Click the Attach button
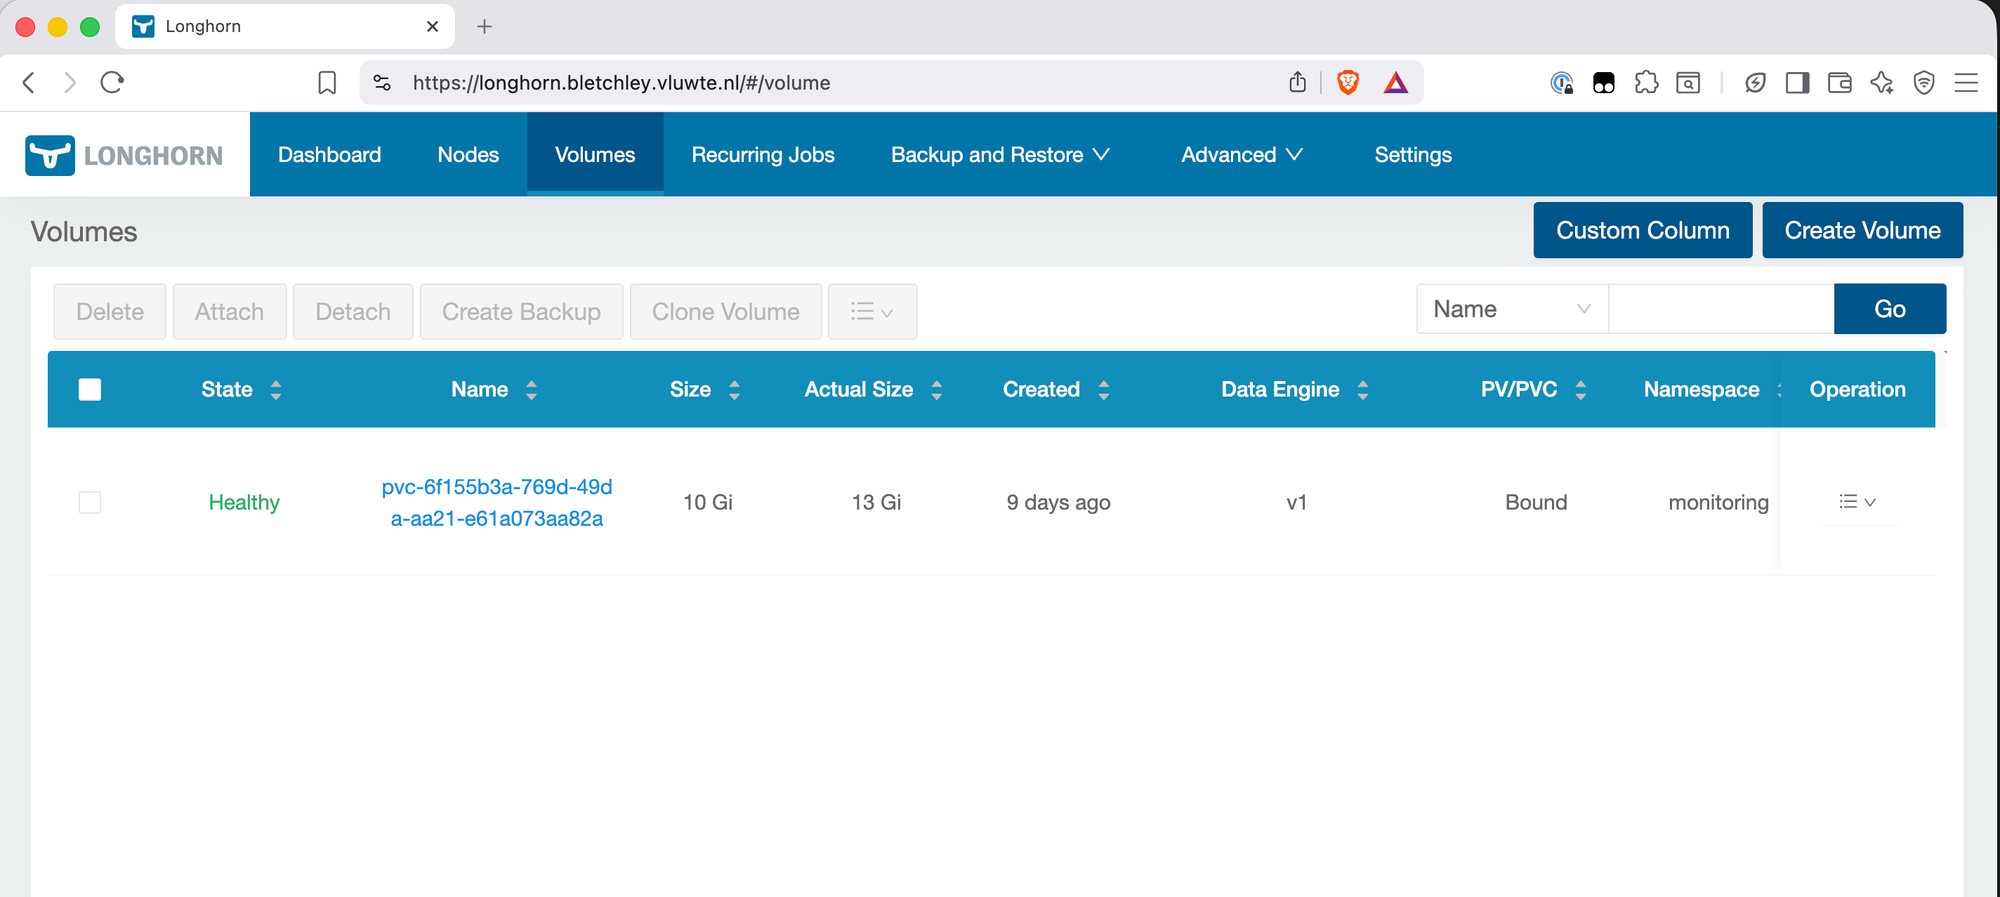This screenshot has height=897, width=2000. pyautogui.click(x=230, y=312)
